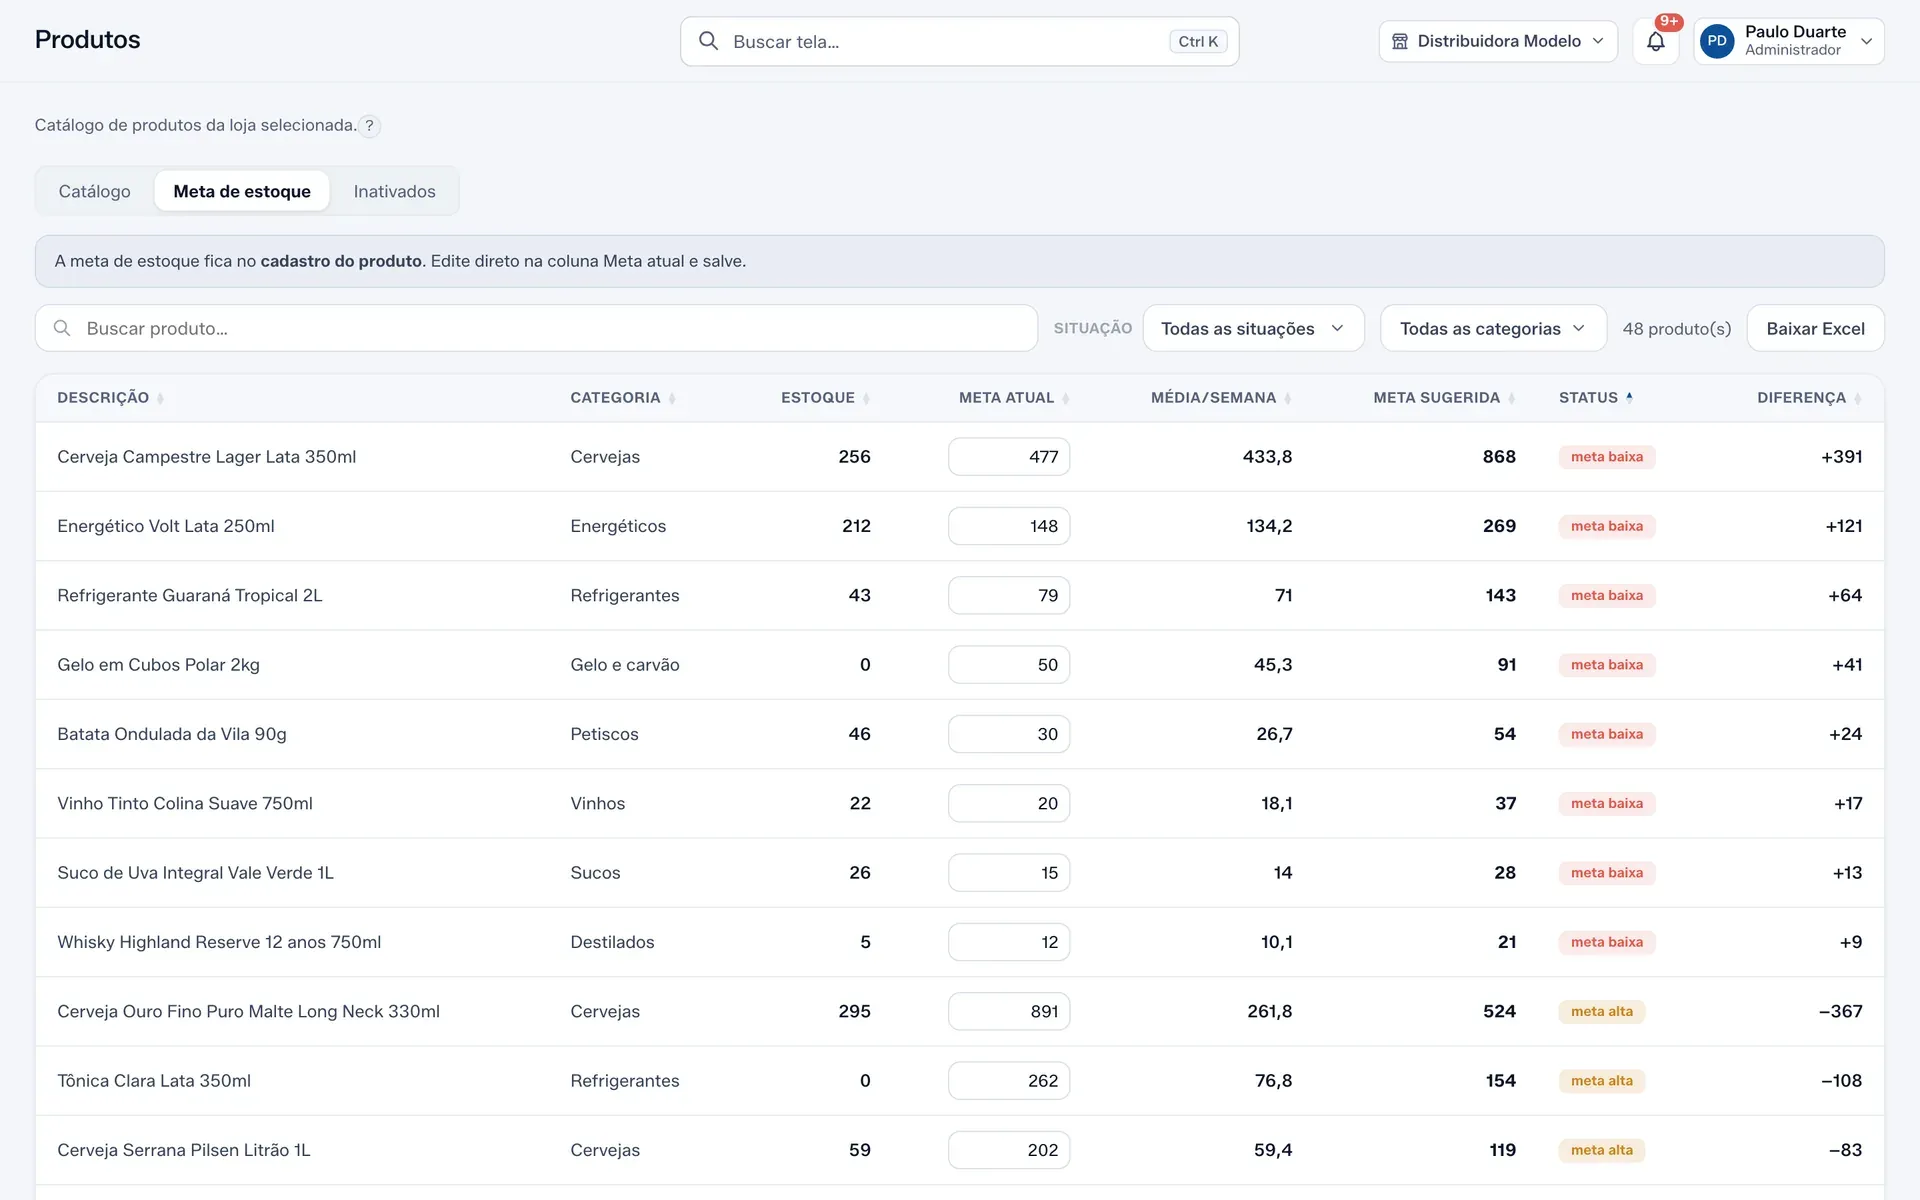The image size is (1920, 1200).
Task: Click the magnifier icon in Buscar tela
Action: click(x=708, y=41)
